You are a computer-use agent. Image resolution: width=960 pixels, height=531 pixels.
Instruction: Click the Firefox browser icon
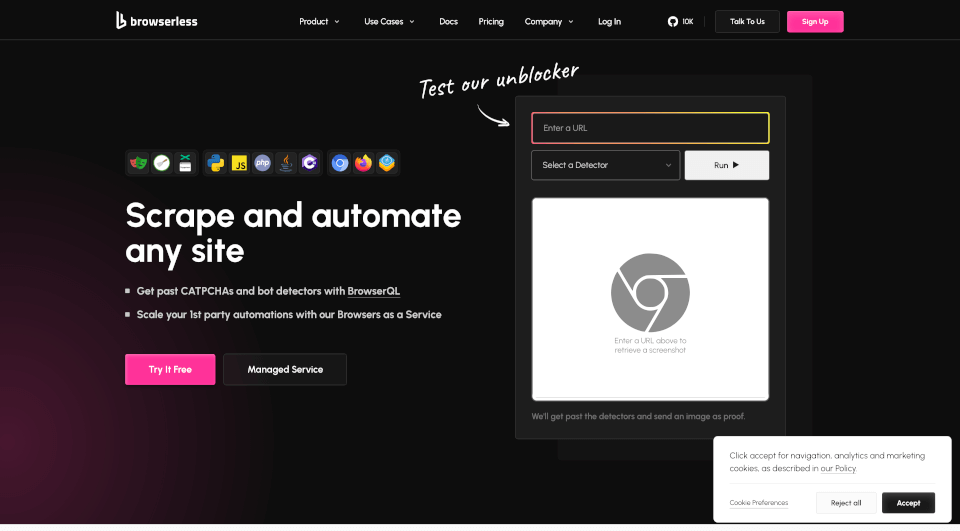[x=364, y=163]
